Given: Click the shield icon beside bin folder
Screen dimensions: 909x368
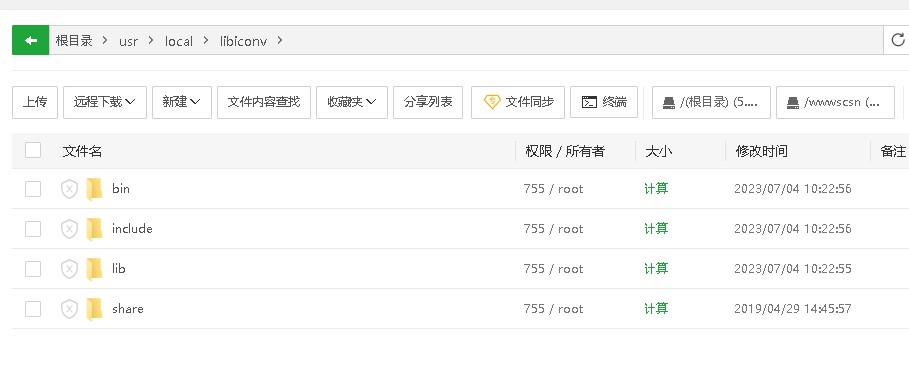Looking at the screenshot, I should tap(69, 189).
